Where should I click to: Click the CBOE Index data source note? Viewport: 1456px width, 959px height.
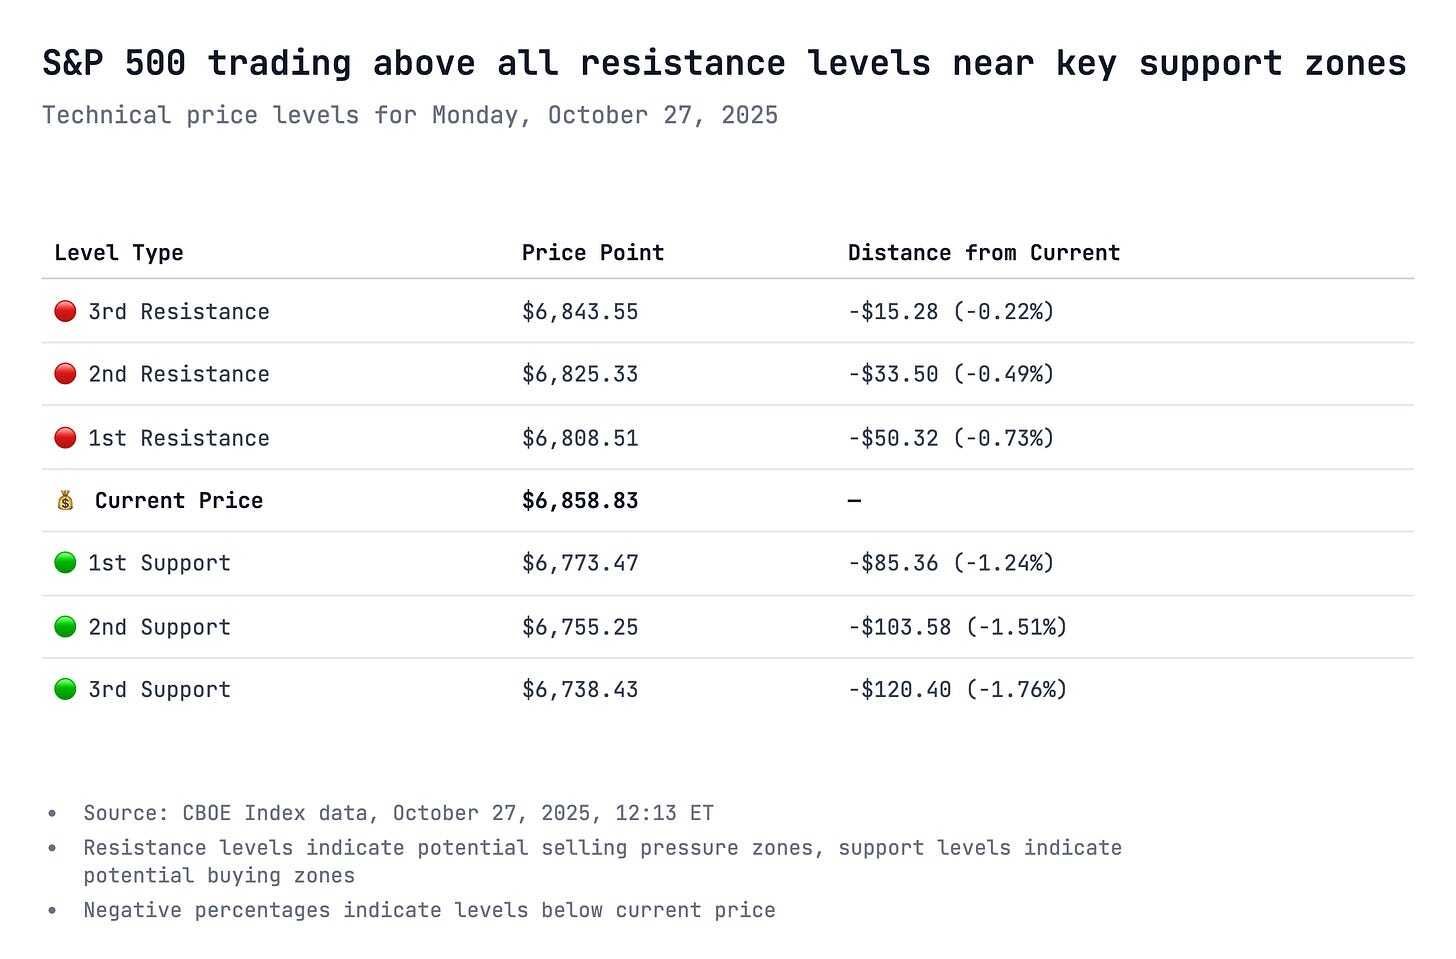[x=398, y=813]
